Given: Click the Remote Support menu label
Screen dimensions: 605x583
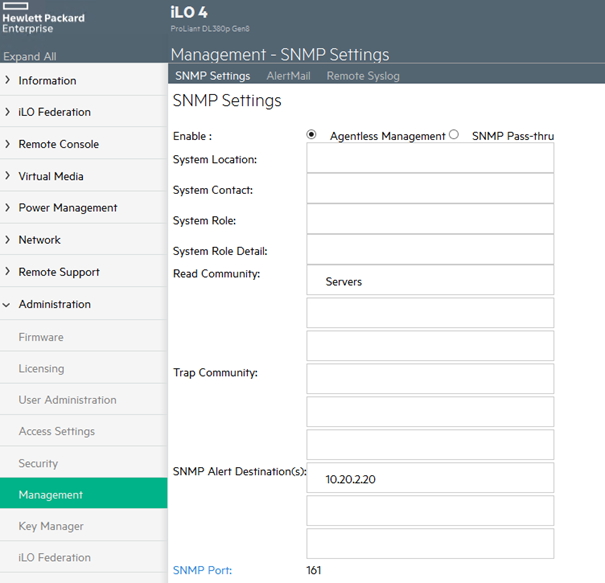Looking at the screenshot, I should point(59,272).
